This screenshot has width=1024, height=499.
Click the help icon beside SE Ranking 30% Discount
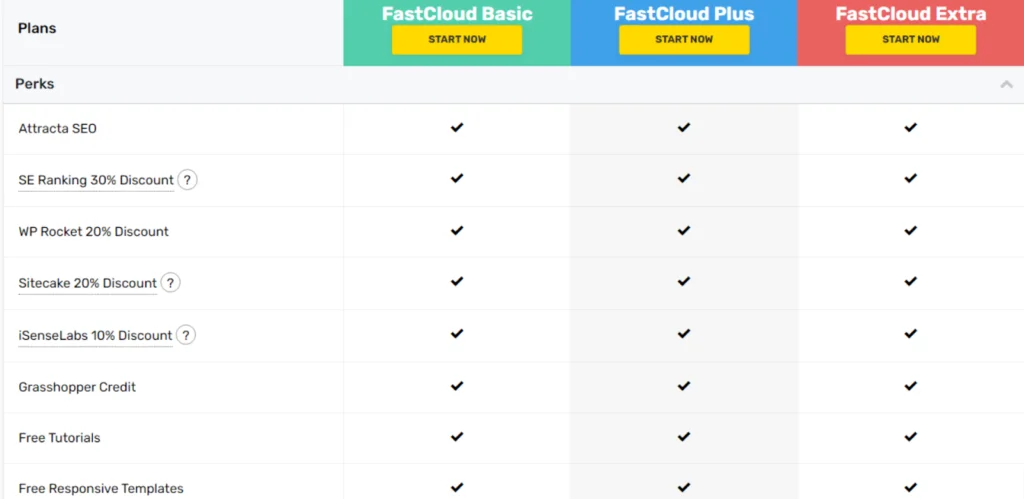(x=187, y=180)
